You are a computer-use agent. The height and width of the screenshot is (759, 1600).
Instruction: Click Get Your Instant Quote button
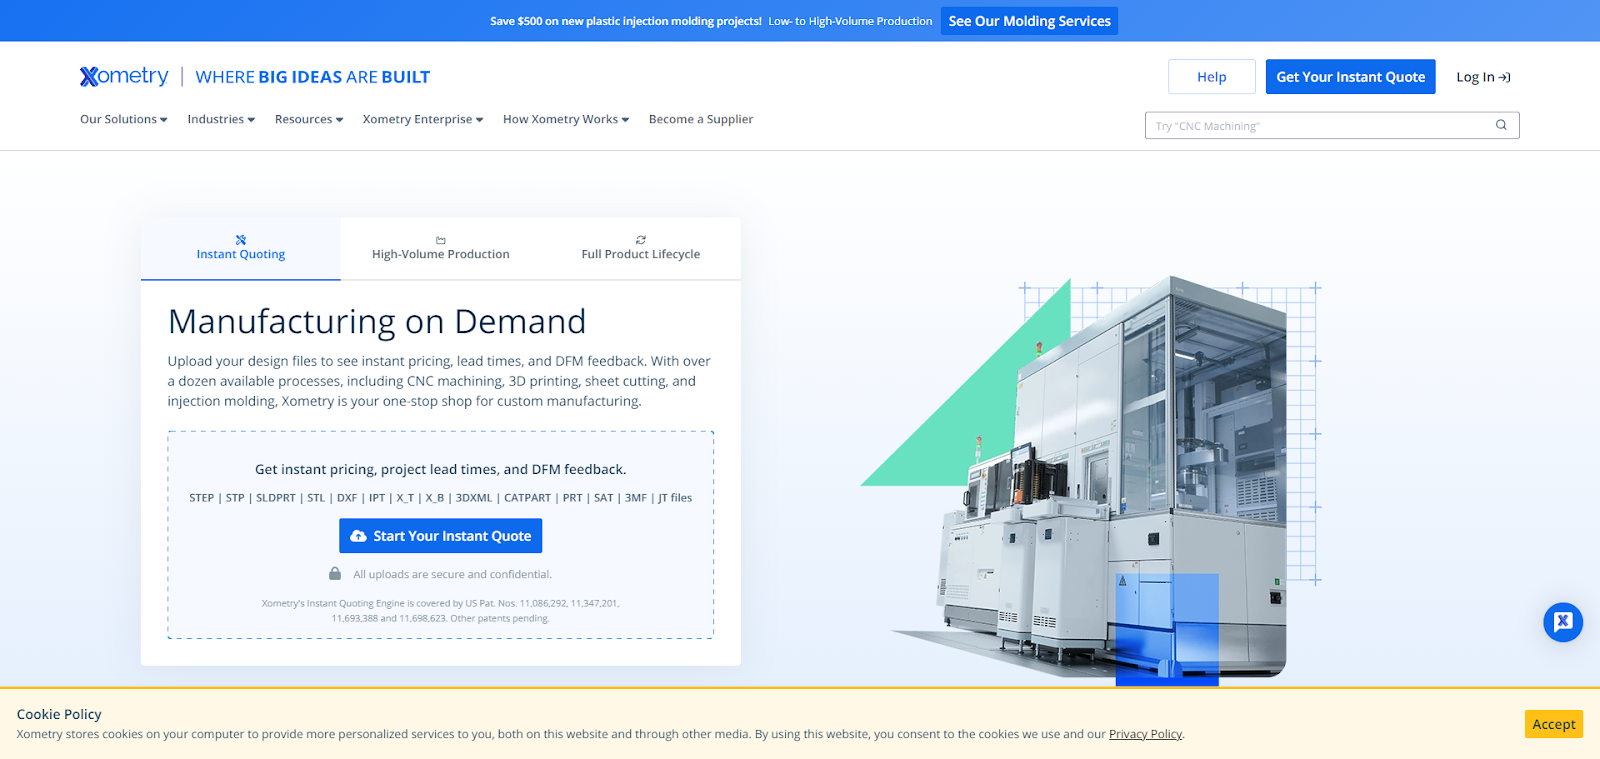pyautogui.click(x=1351, y=77)
